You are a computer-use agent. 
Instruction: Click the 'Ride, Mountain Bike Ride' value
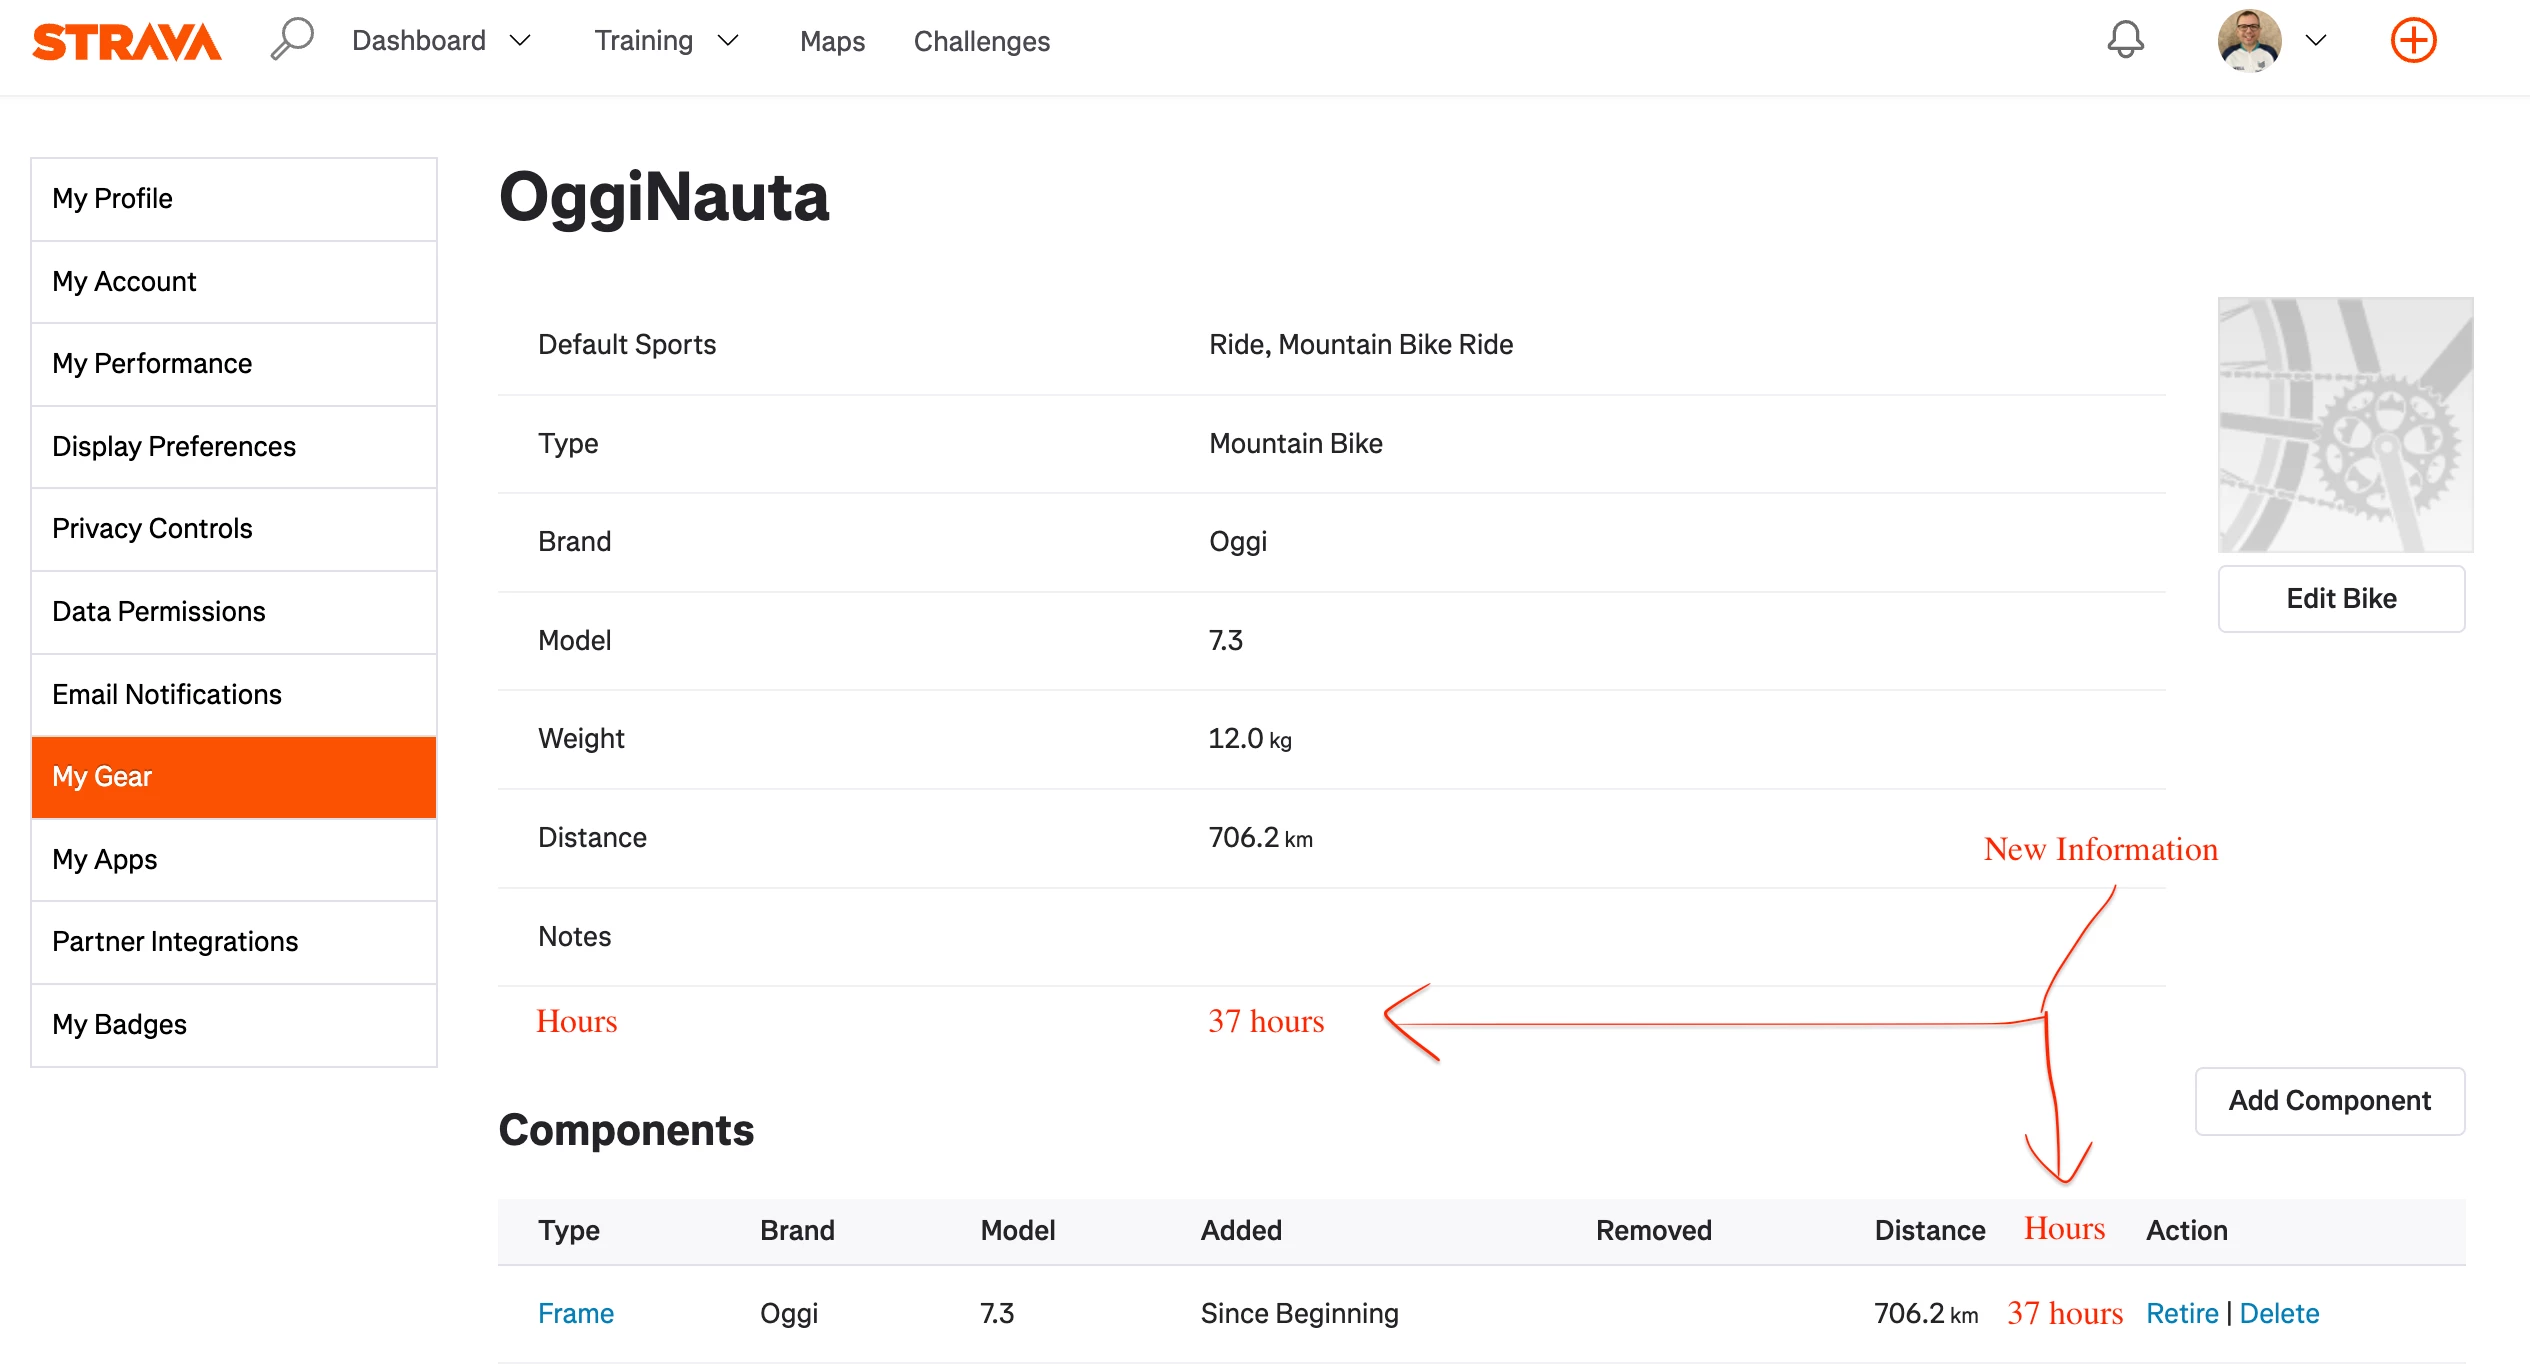[1361, 345]
